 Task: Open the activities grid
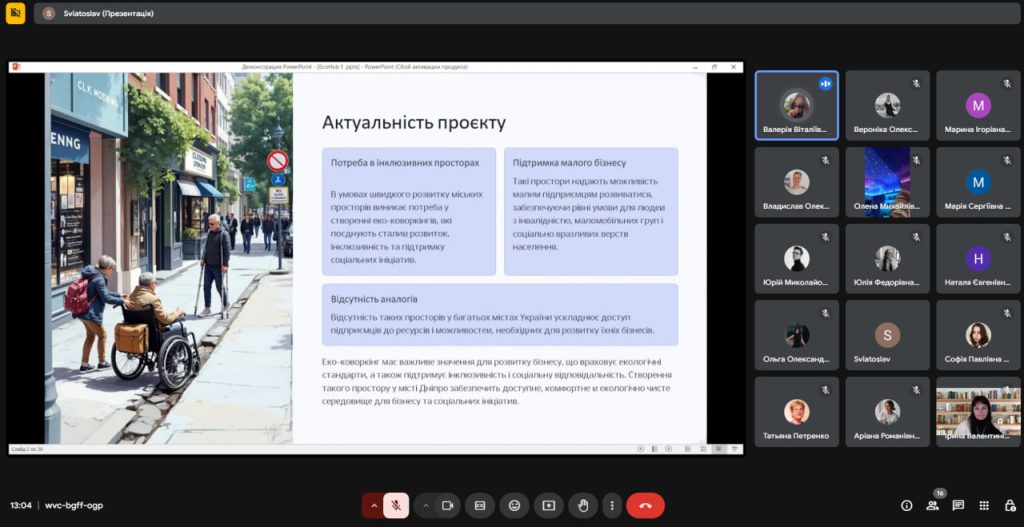(984, 505)
